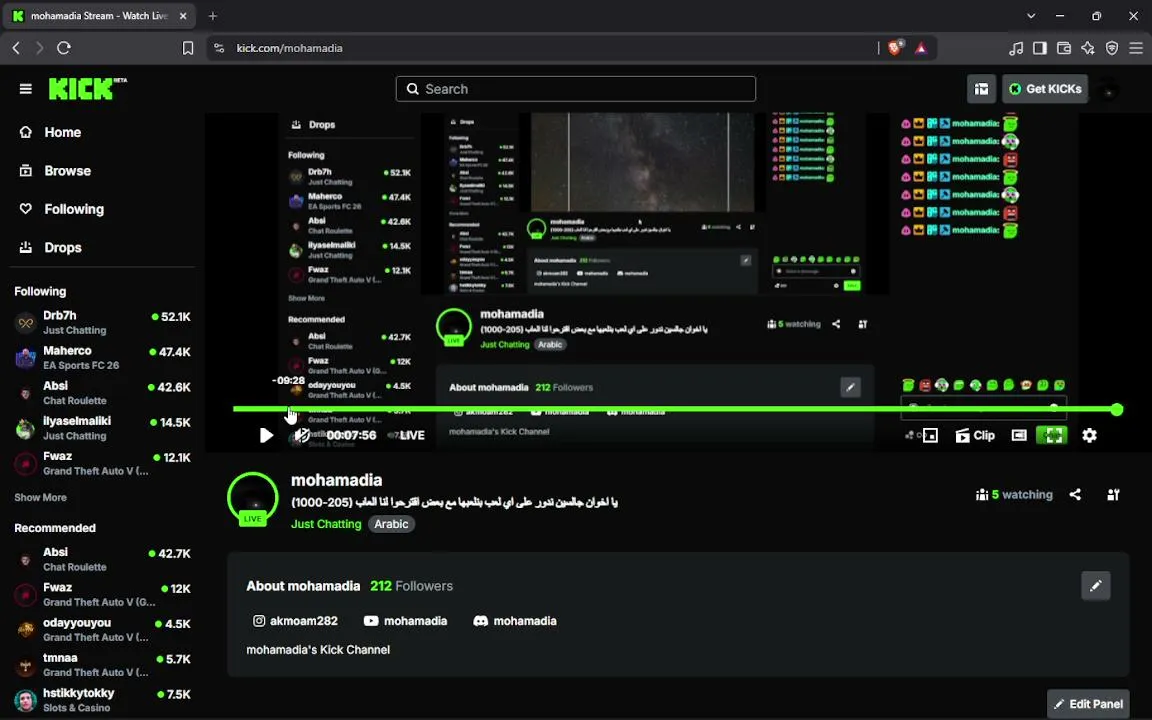Bookmark this page
Screen dimensions: 1152x720
pos(188,48)
